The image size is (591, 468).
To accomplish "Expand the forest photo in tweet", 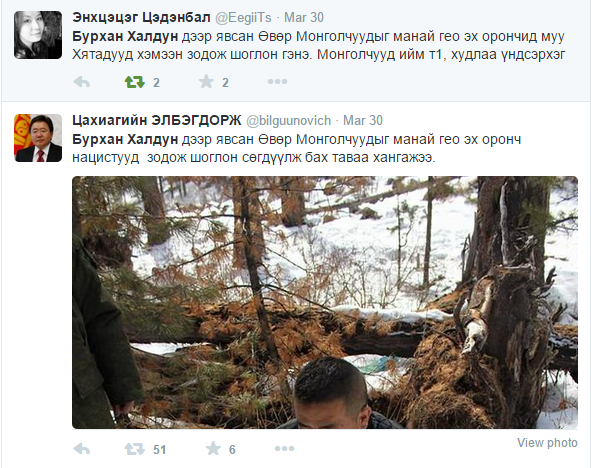I will 325,303.
